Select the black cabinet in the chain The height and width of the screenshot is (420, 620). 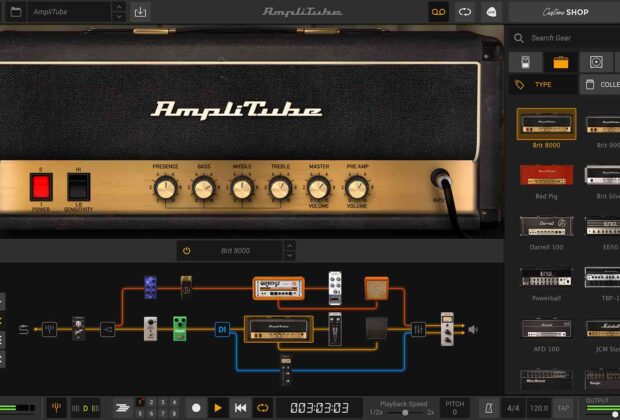point(376,328)
